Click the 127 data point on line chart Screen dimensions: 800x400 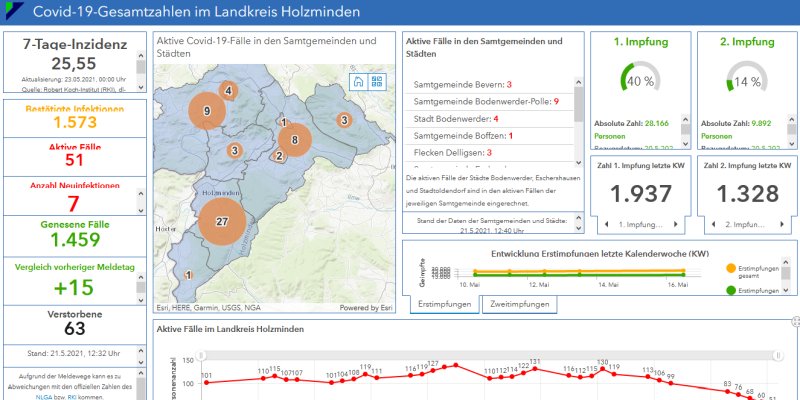433,370
